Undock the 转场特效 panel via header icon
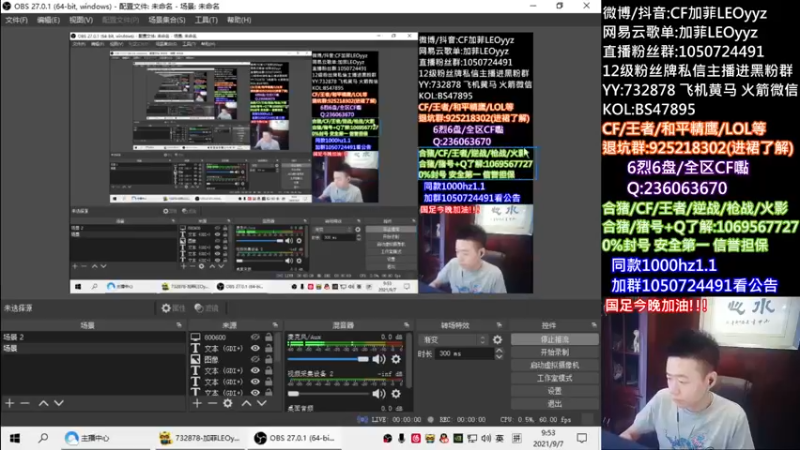Screen dimensions: 800x450 tap(499, 325)
